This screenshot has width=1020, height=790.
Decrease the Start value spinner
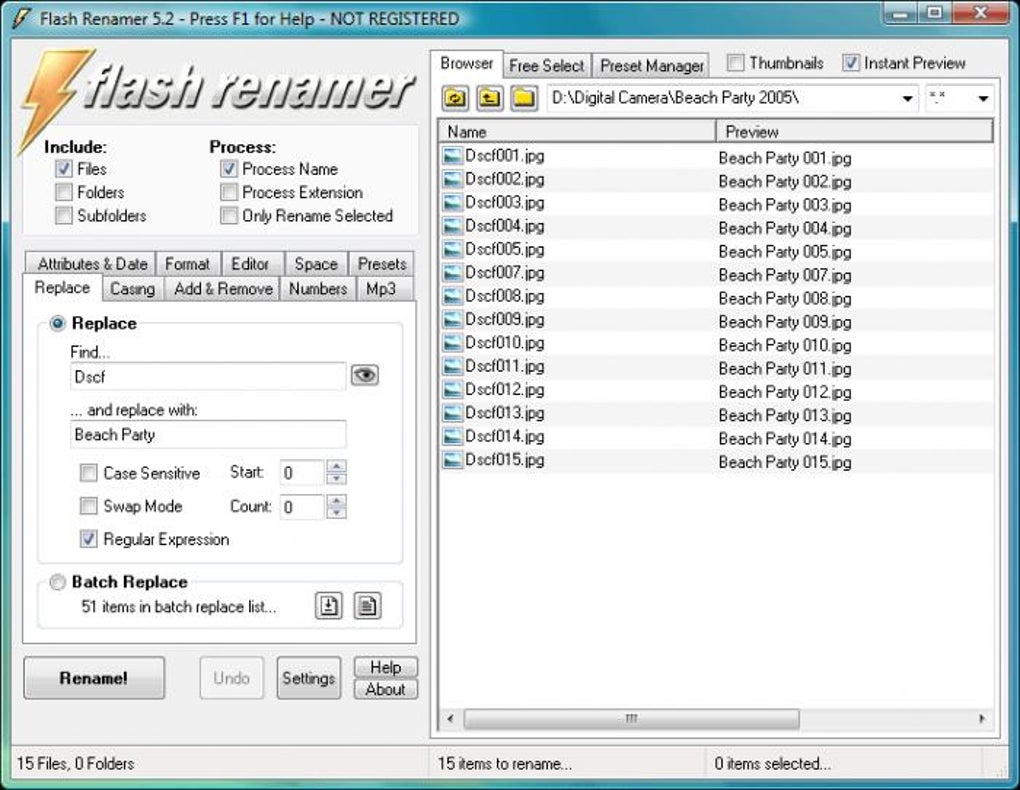(x=336, y=479)
